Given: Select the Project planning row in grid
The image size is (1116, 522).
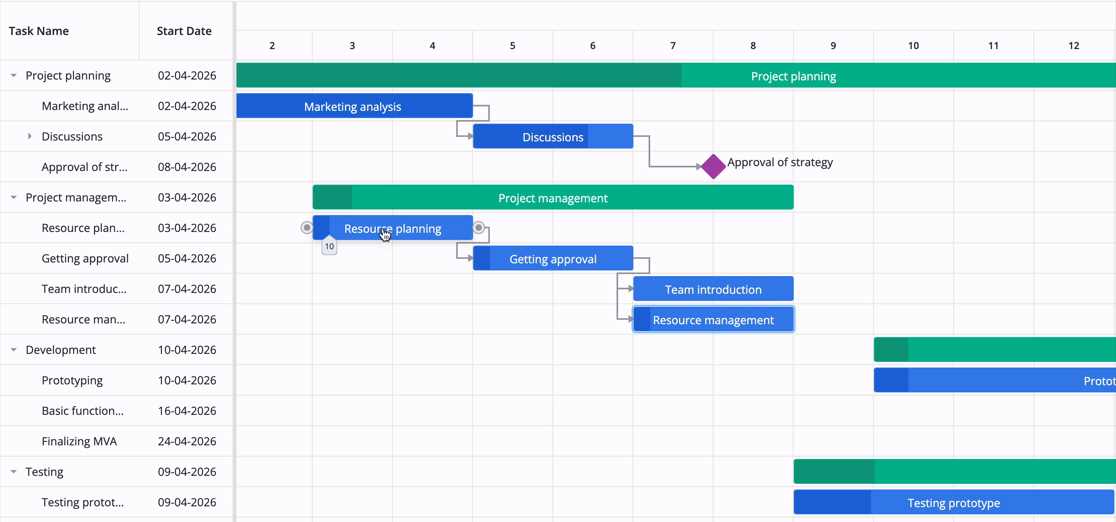Looking at the screenshot, I should point(116,75).
